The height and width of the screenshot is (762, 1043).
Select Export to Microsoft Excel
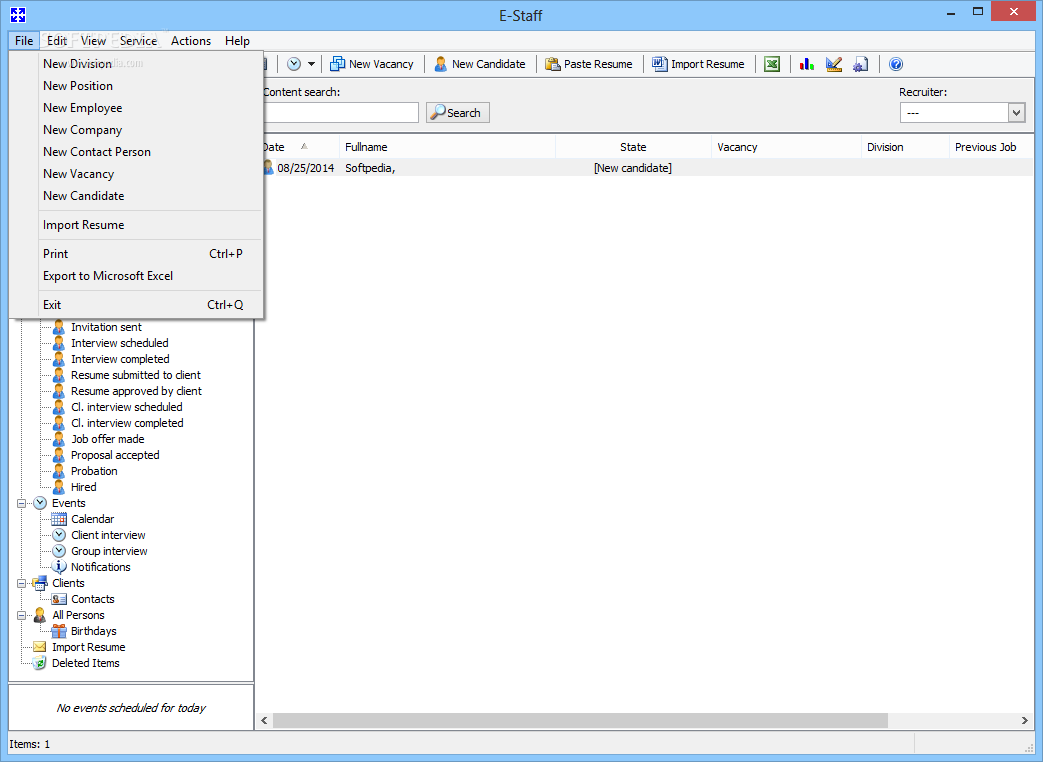pos(136,275)
